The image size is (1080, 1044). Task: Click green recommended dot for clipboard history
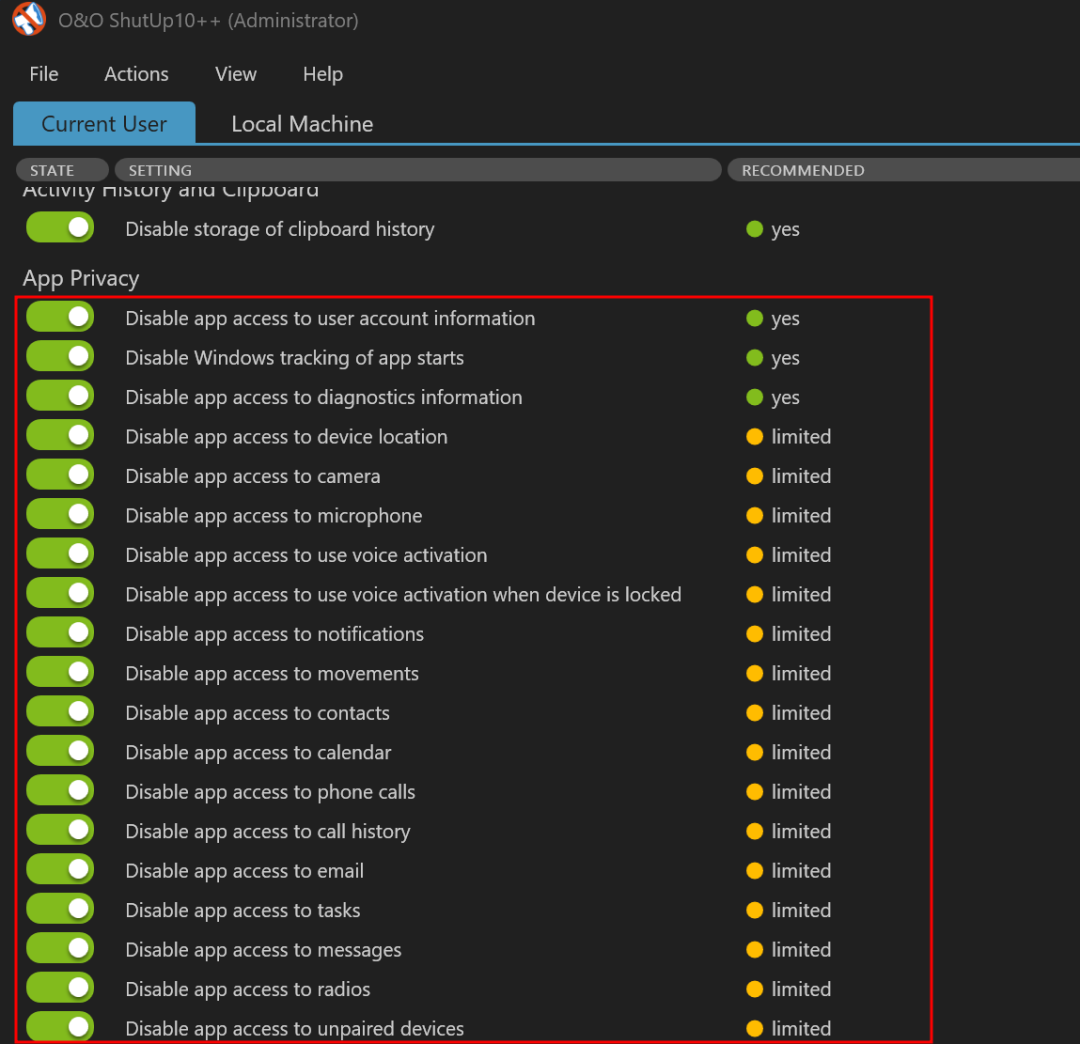754,229
